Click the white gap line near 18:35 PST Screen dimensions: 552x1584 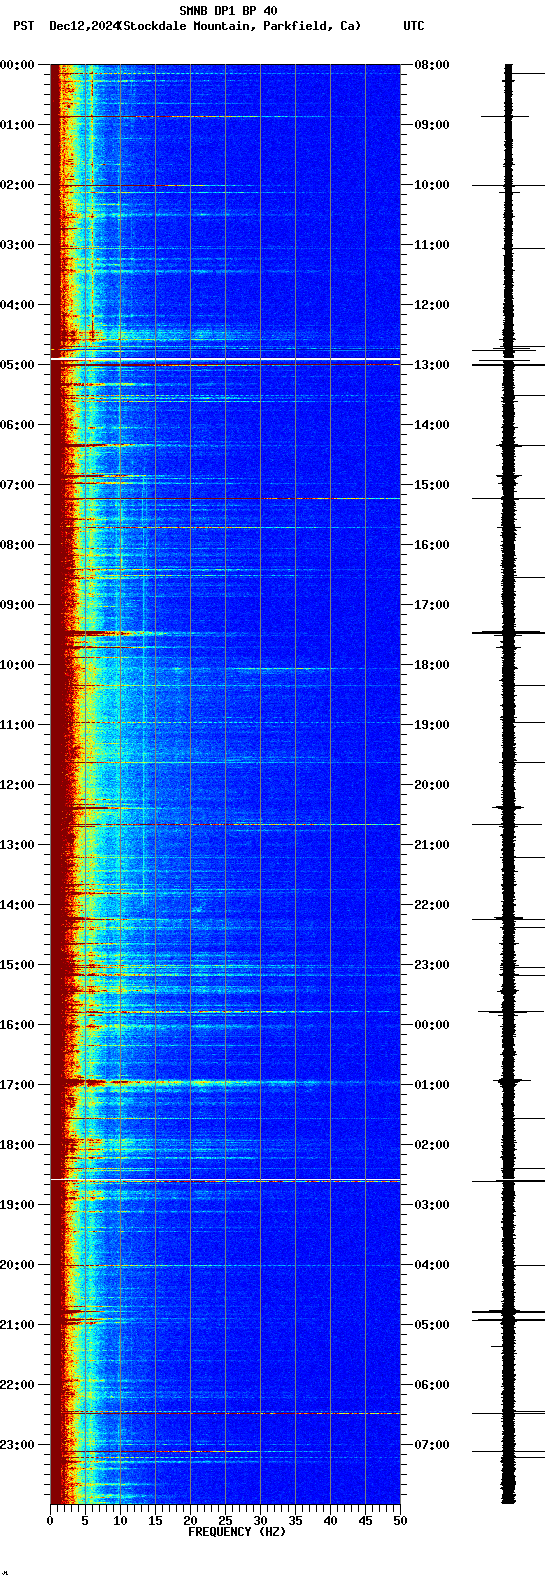(x=225, y=1180)
